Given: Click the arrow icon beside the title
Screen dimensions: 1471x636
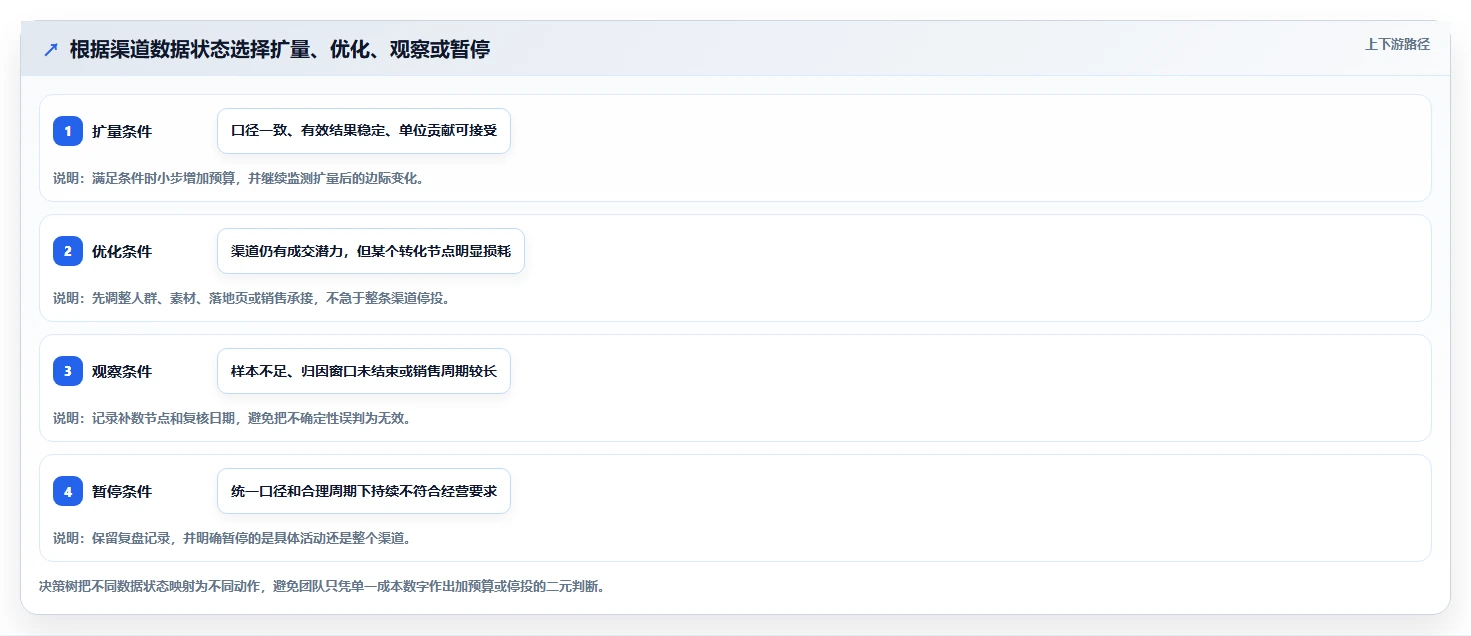Looking at the screenshot, I should 51,50.
